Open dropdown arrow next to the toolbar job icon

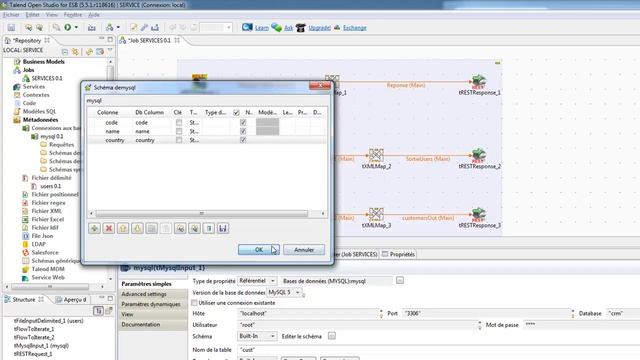coord(118,27)
